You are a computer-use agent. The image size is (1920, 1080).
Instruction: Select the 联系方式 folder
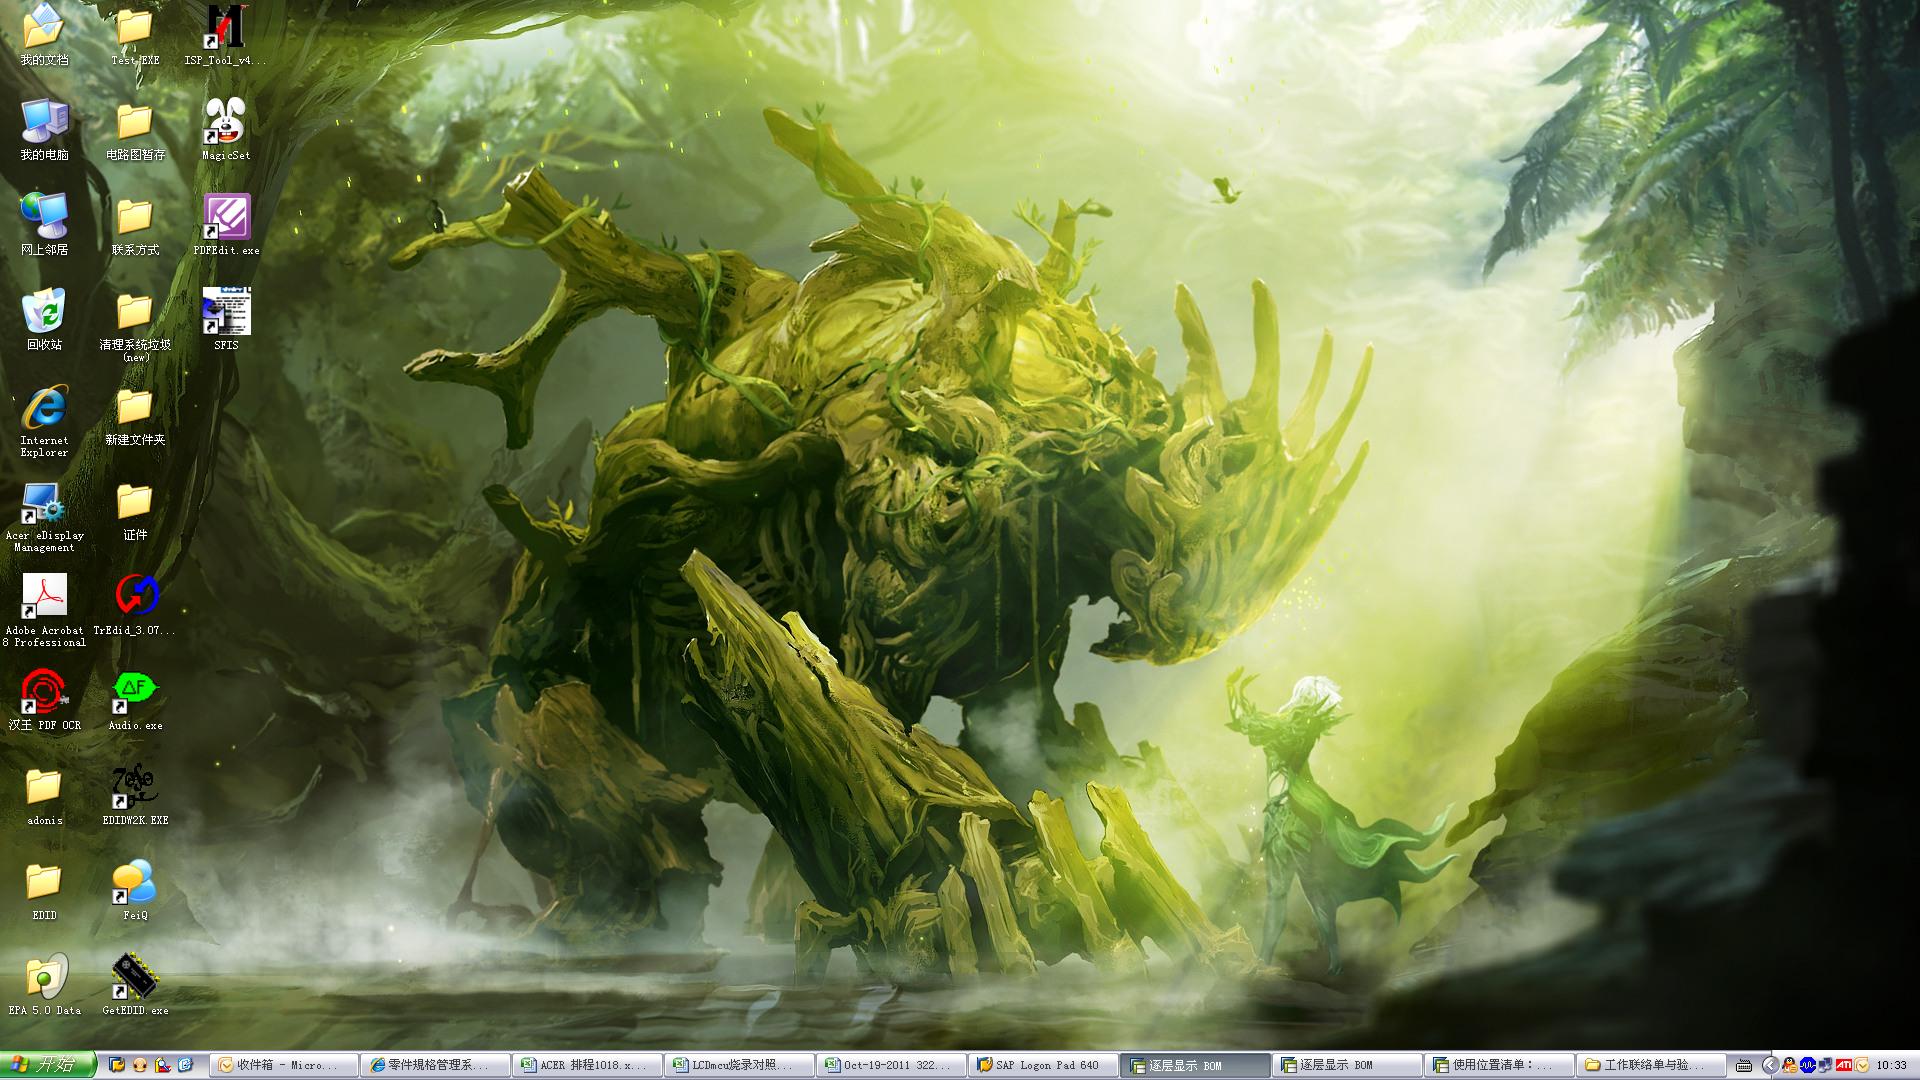pos(135,225)
